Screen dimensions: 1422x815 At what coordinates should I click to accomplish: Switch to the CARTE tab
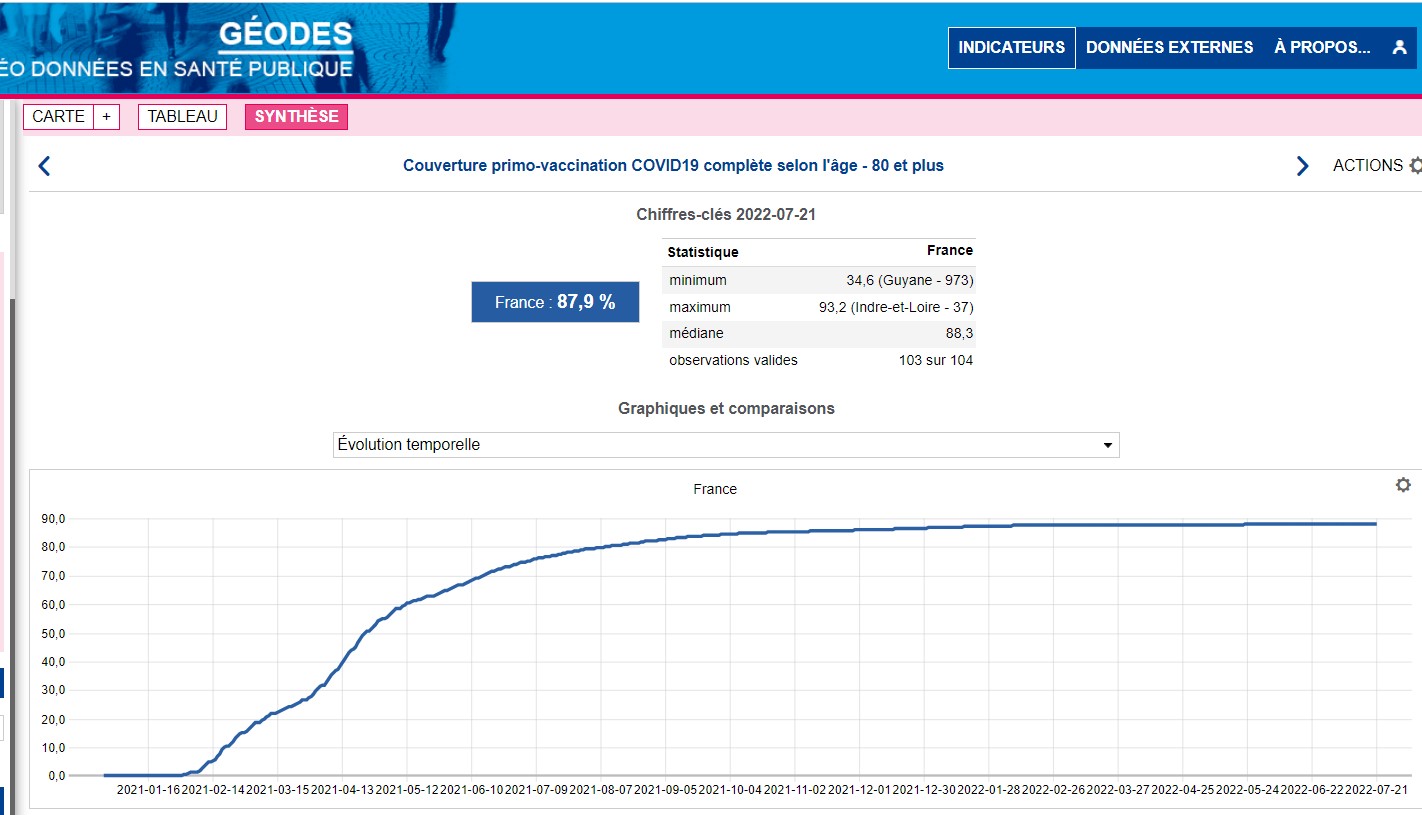point(59,117)
